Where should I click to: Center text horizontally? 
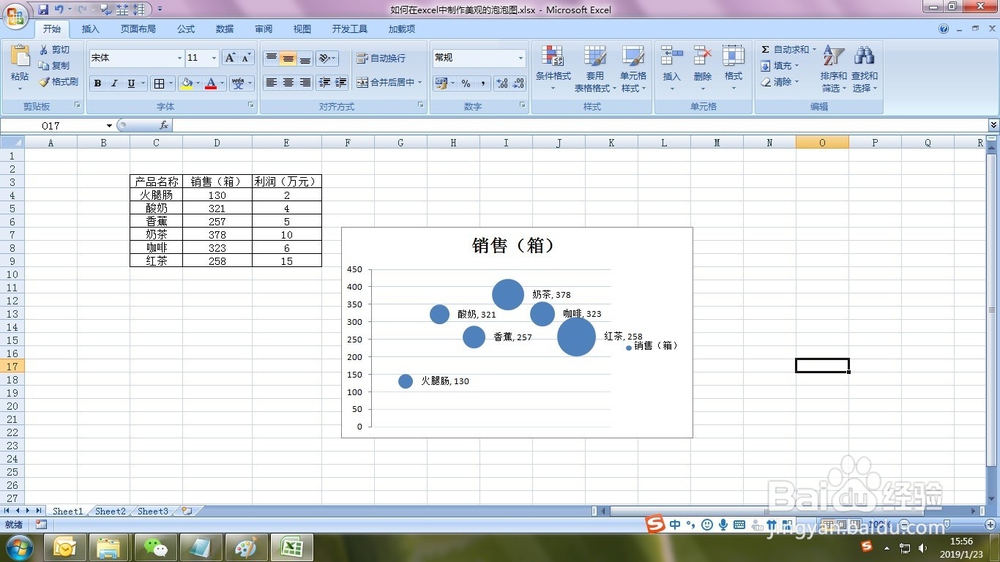(x=288, y=82)
